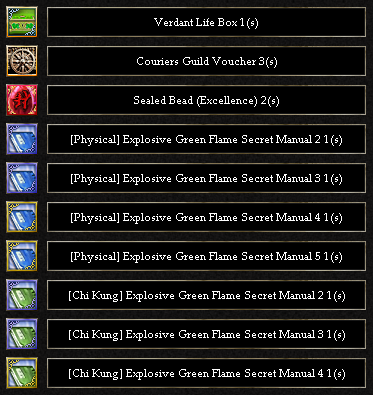This screenshot has width=373, height=395.
Task: Select [Chi Kung] Explosive Green Flame Manual 2 row
Action: tap(206, 295)
